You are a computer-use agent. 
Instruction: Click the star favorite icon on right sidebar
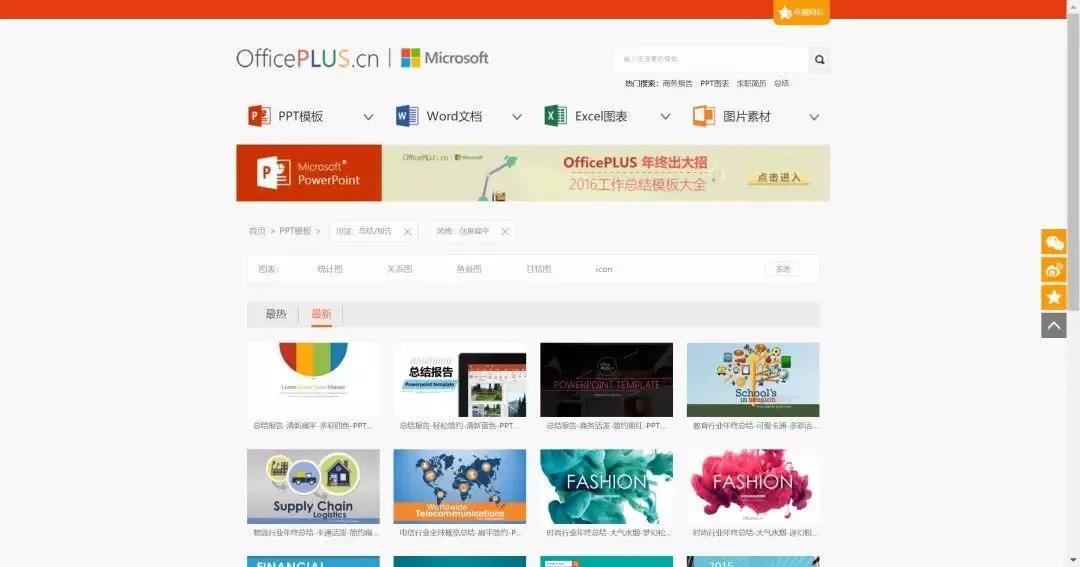(1054, 297)
